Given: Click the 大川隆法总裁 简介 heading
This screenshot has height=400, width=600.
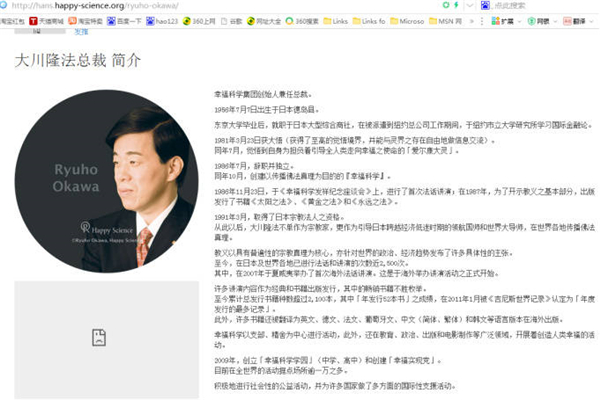Looking at the screenshot, I should 78,60.
